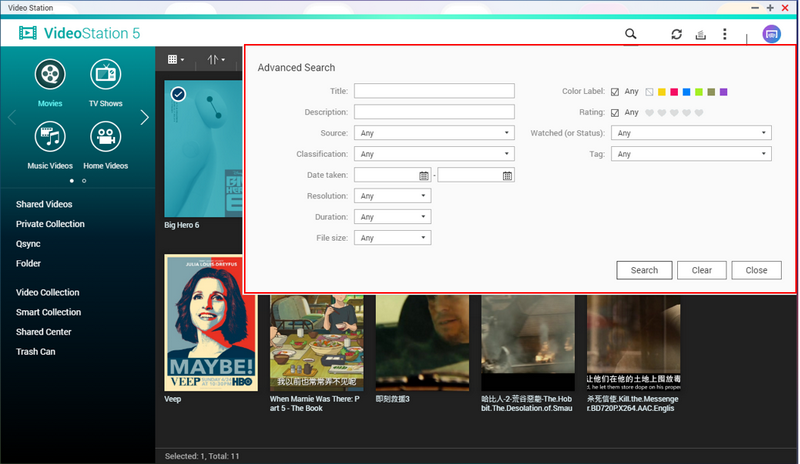Select second category page dot
800x464 pixels.
click(84, 181)
